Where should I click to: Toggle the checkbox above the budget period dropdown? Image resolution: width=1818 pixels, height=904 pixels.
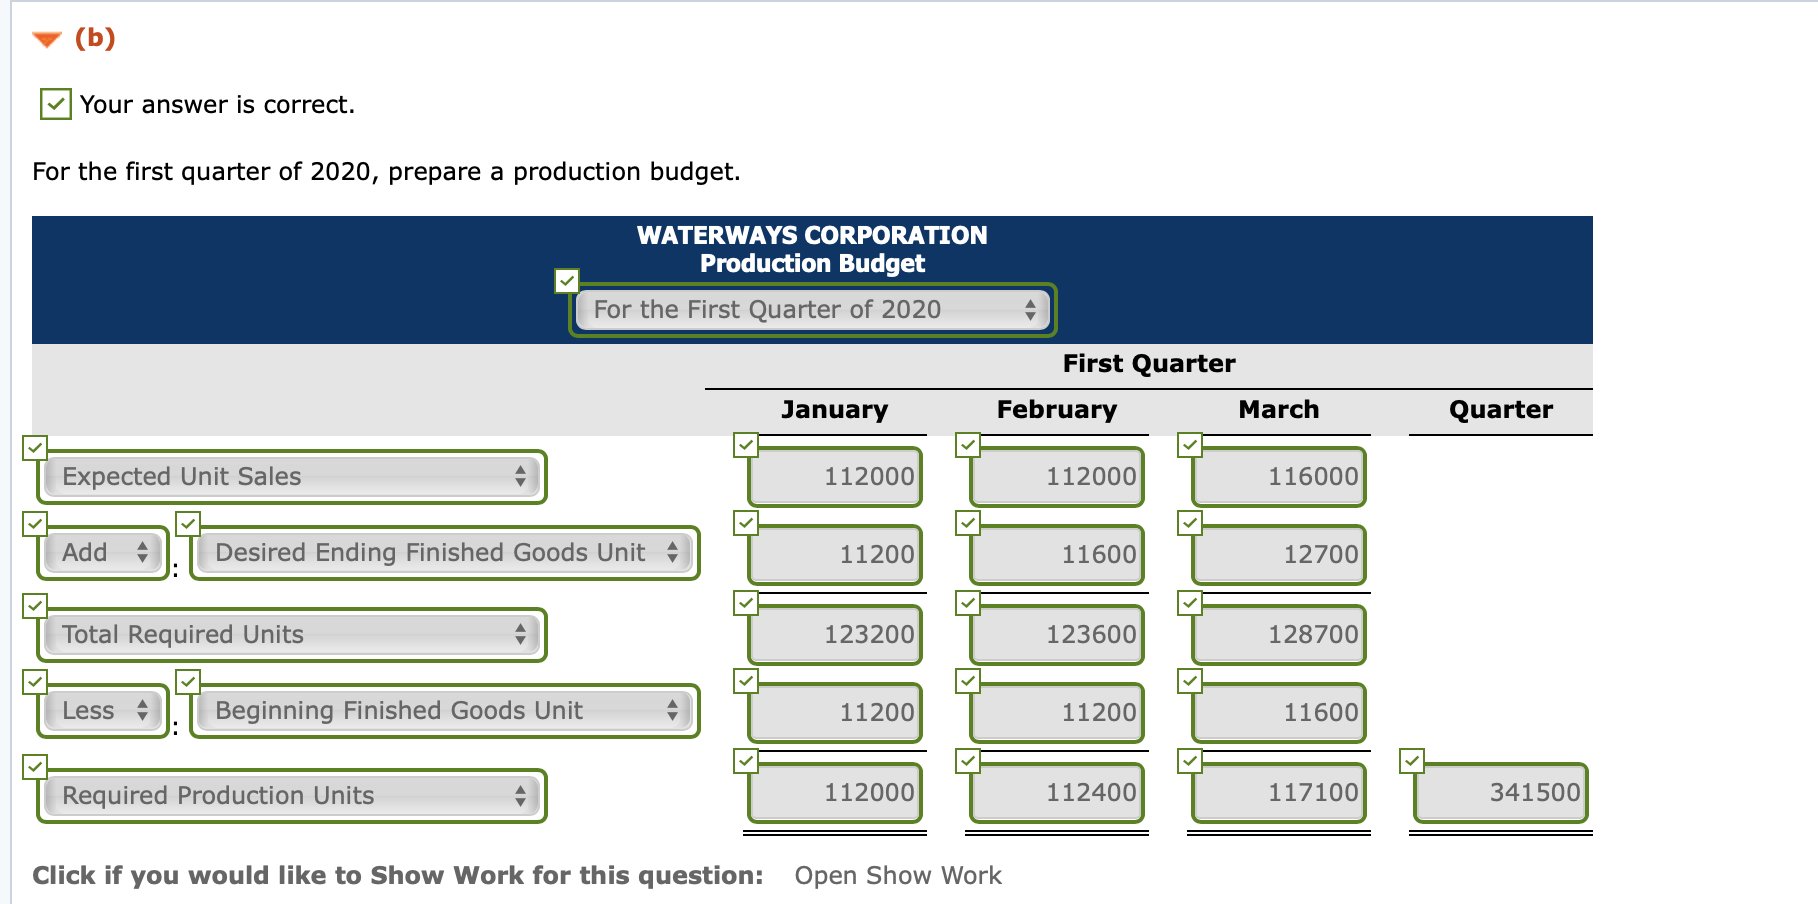567,282
